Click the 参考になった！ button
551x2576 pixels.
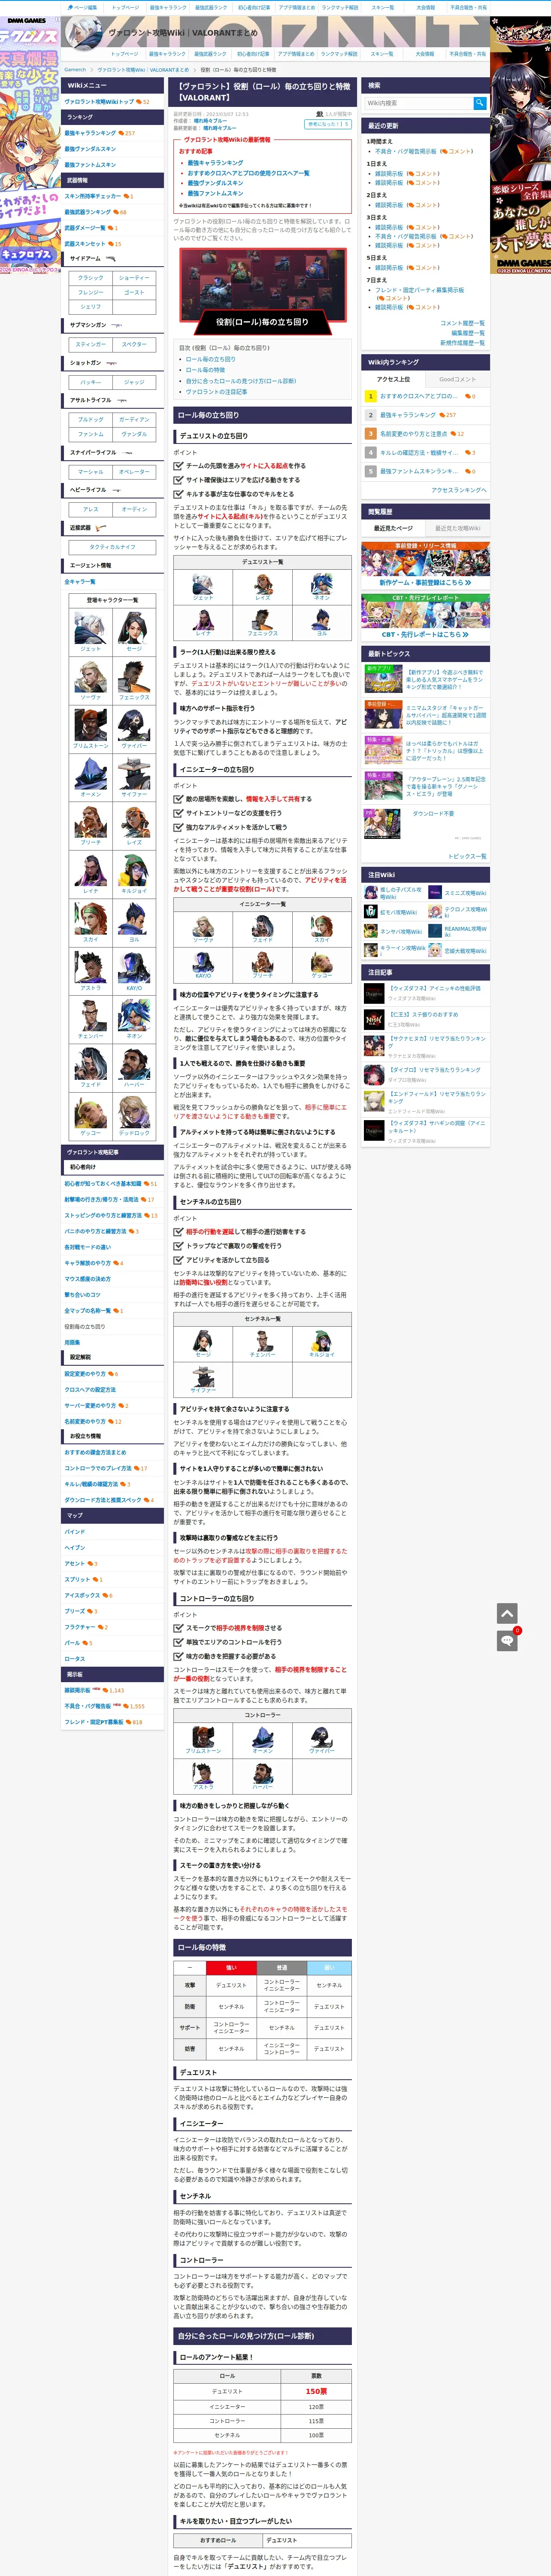328,124
